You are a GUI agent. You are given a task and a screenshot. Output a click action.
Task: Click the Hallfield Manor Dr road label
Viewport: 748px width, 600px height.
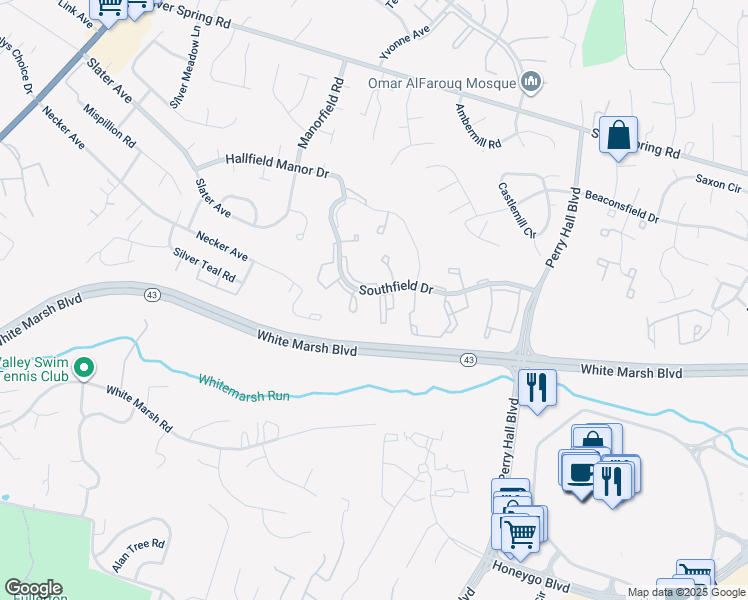[277, 165]
